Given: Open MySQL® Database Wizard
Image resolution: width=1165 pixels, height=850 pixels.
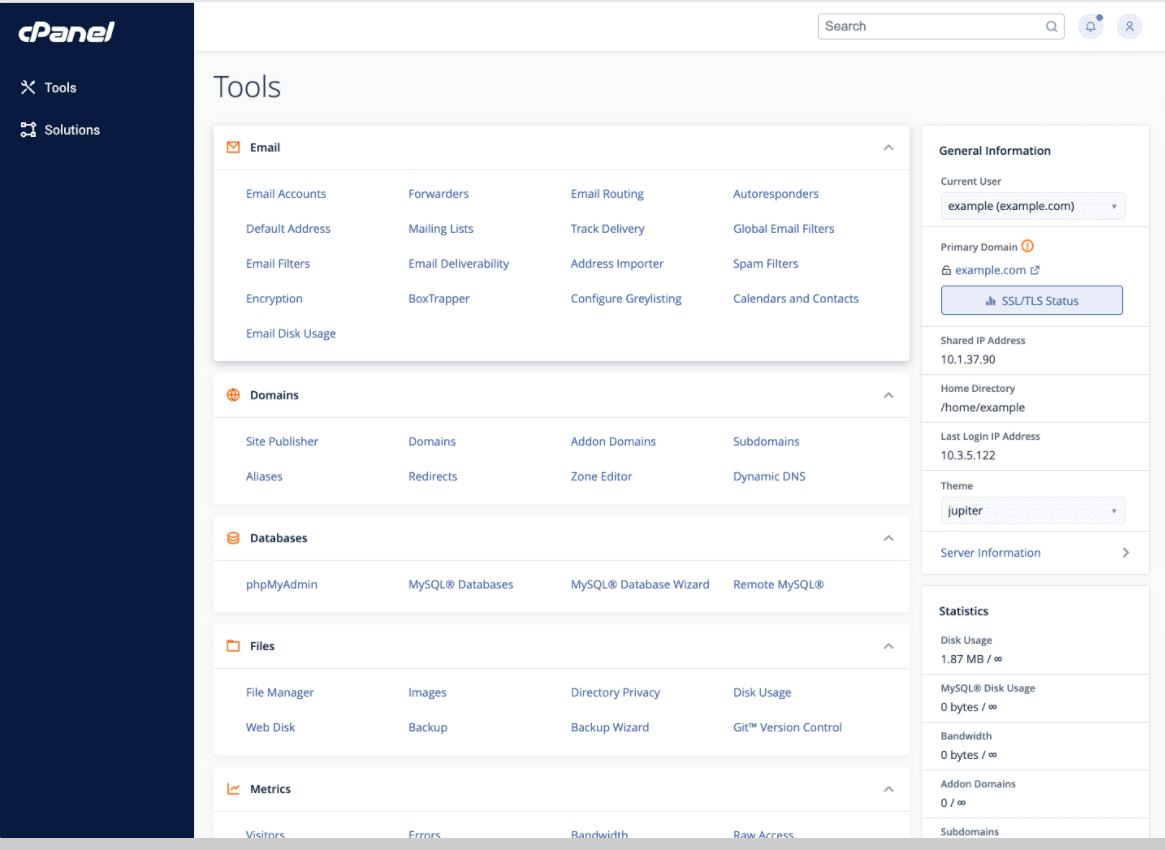Looking at the screenshot, I should (x=640, y=585).
